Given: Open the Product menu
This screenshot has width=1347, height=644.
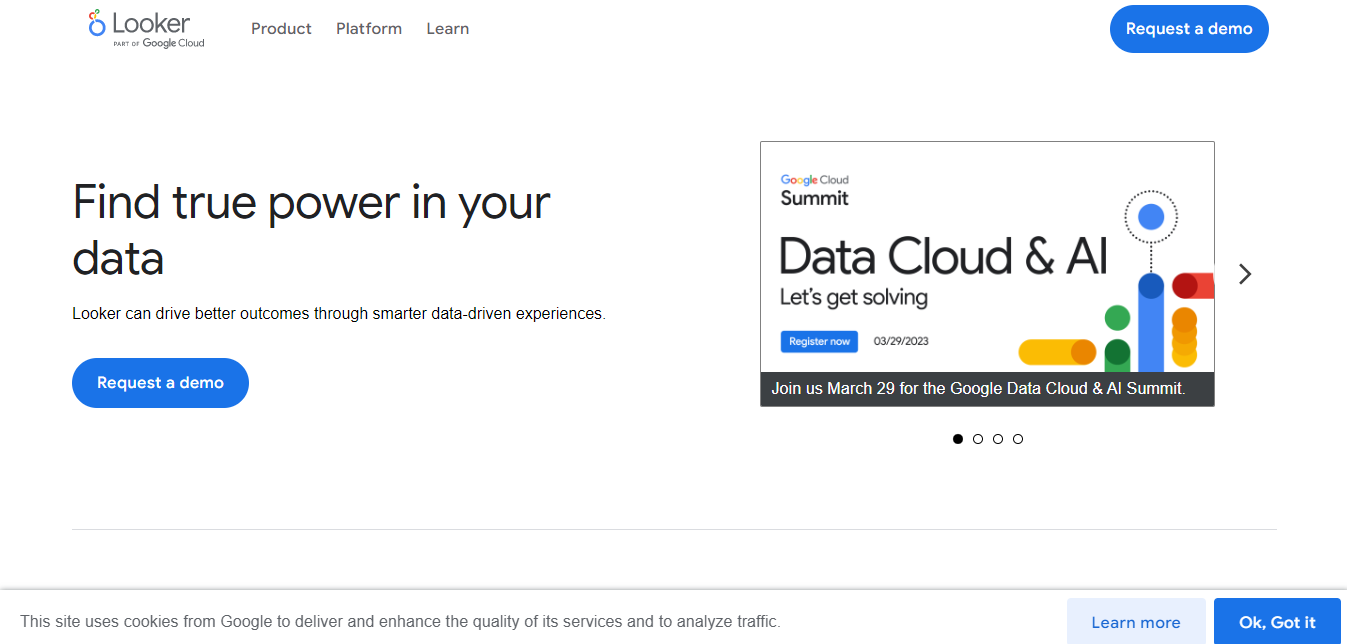Looking at the screenshot, I should coord(281,29).
